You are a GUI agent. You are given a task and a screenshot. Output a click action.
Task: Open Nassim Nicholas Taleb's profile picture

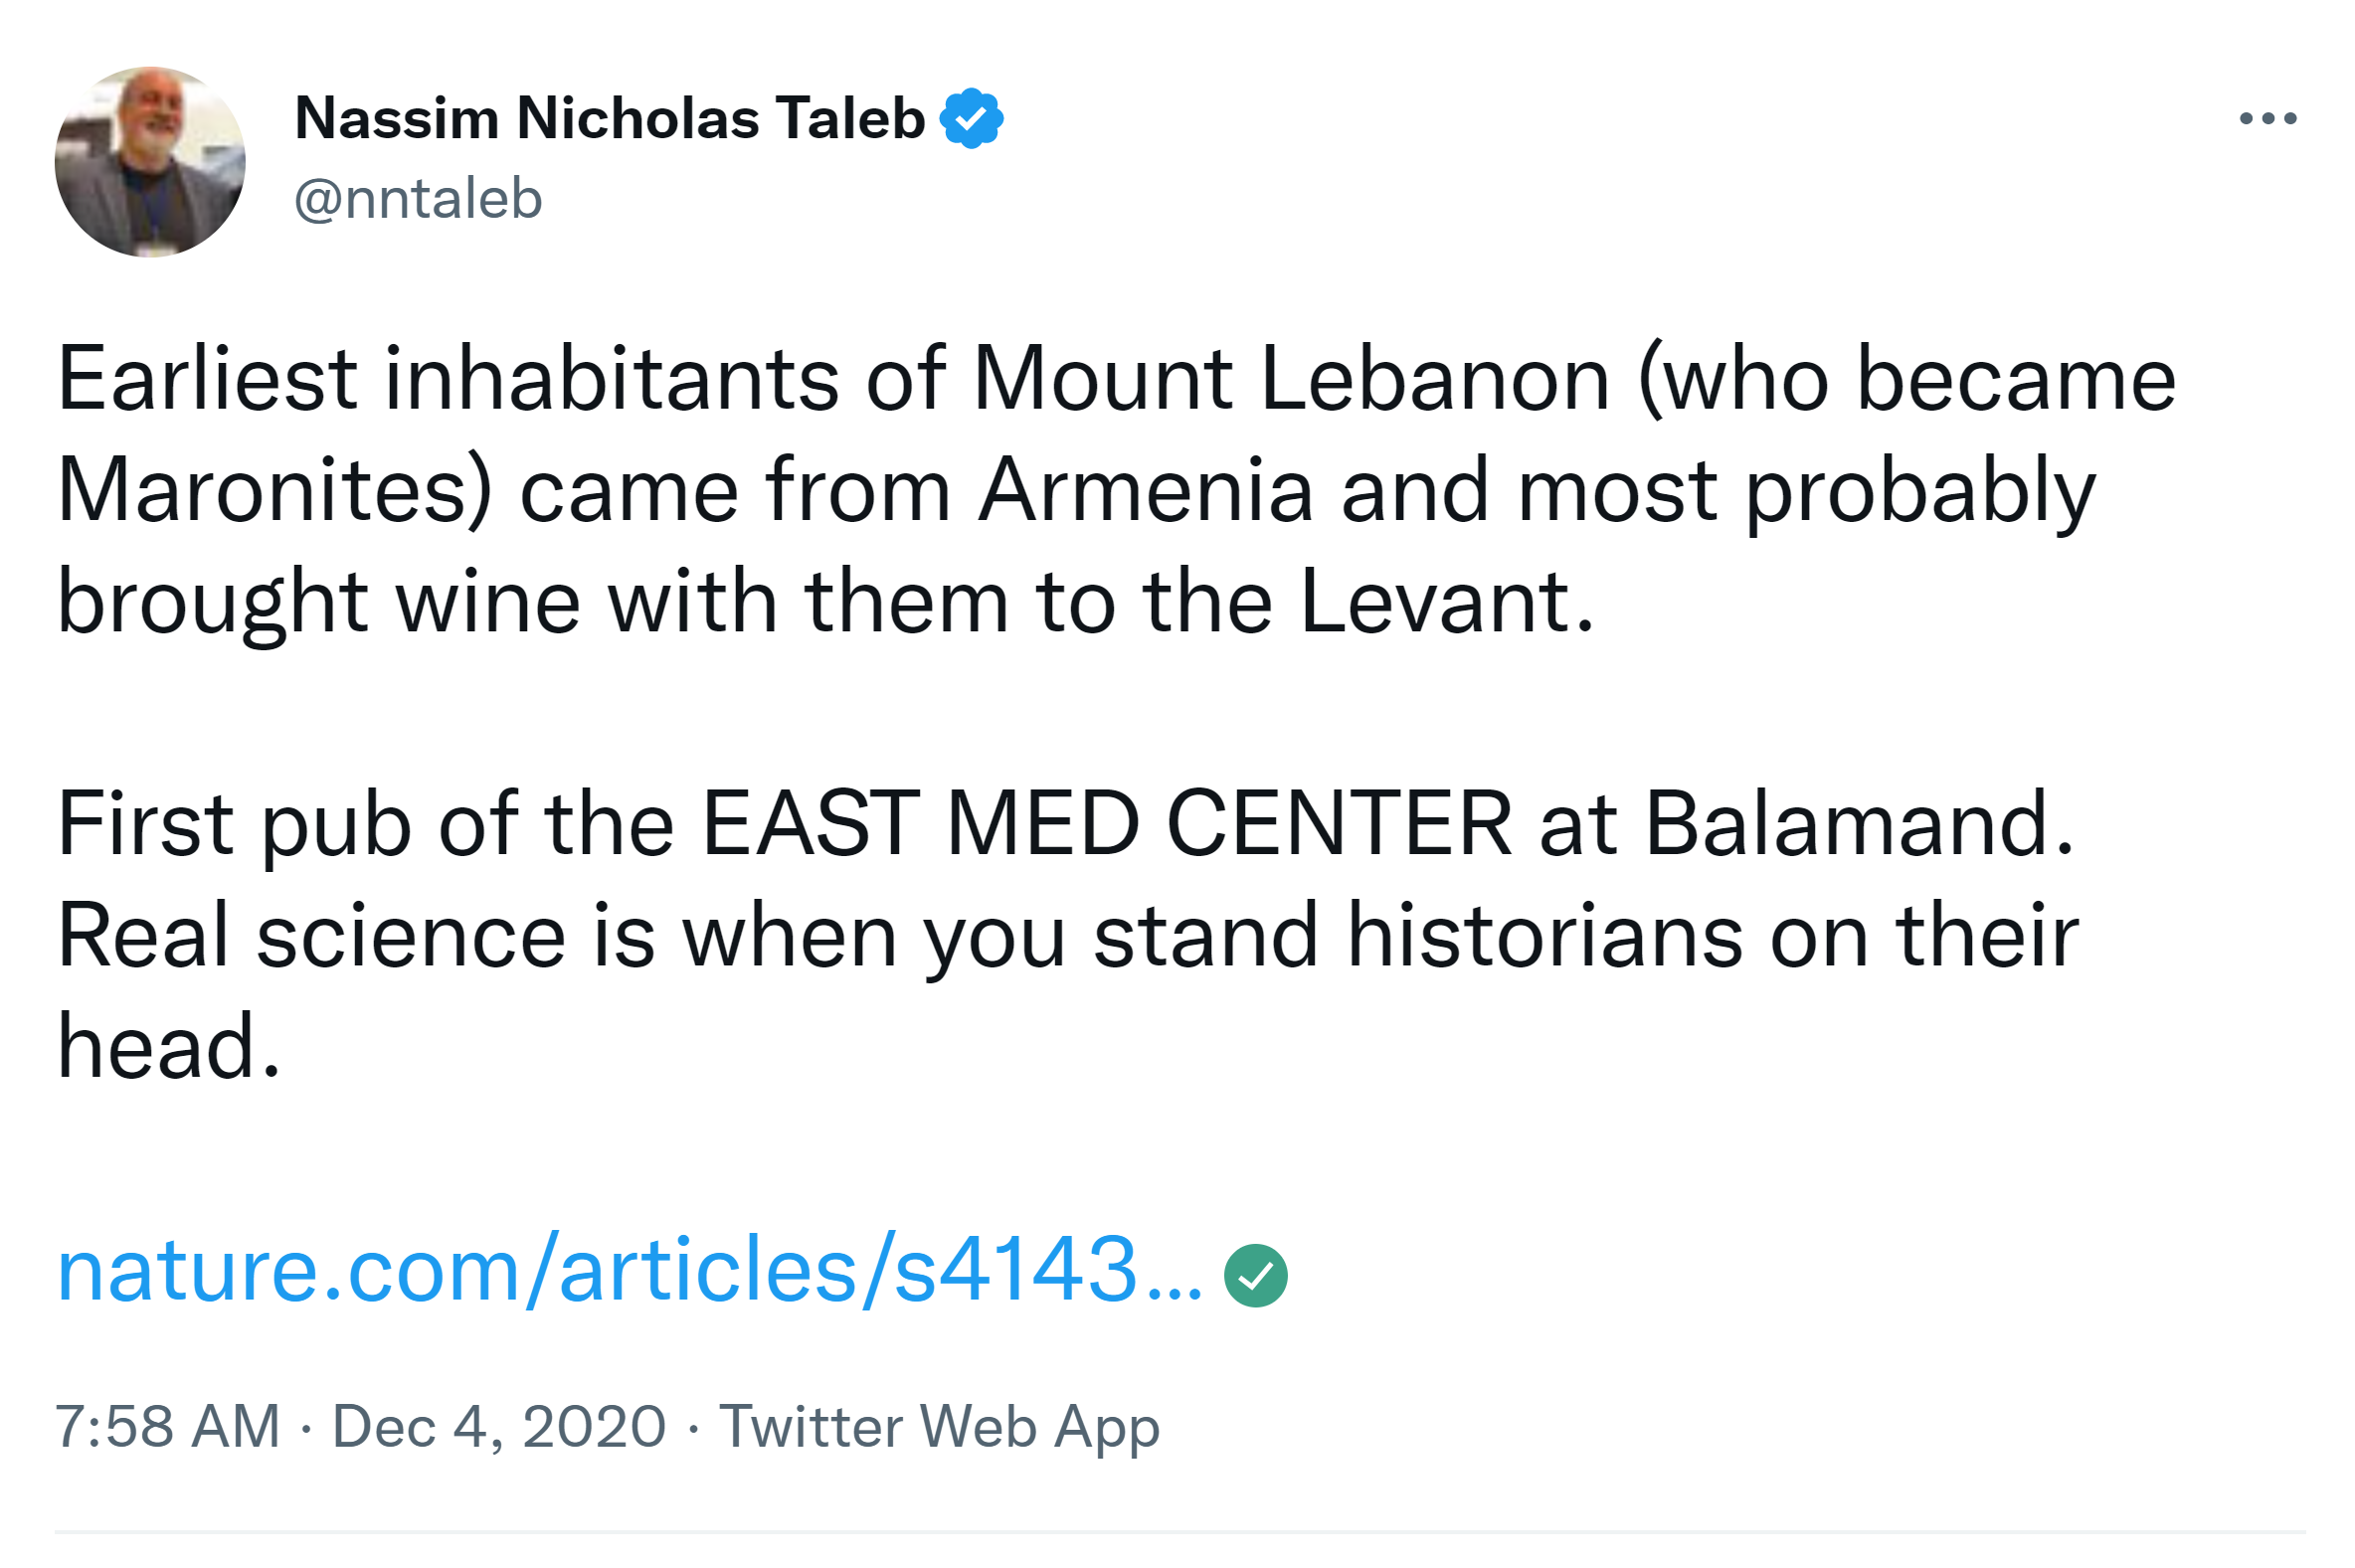[150, 162]
